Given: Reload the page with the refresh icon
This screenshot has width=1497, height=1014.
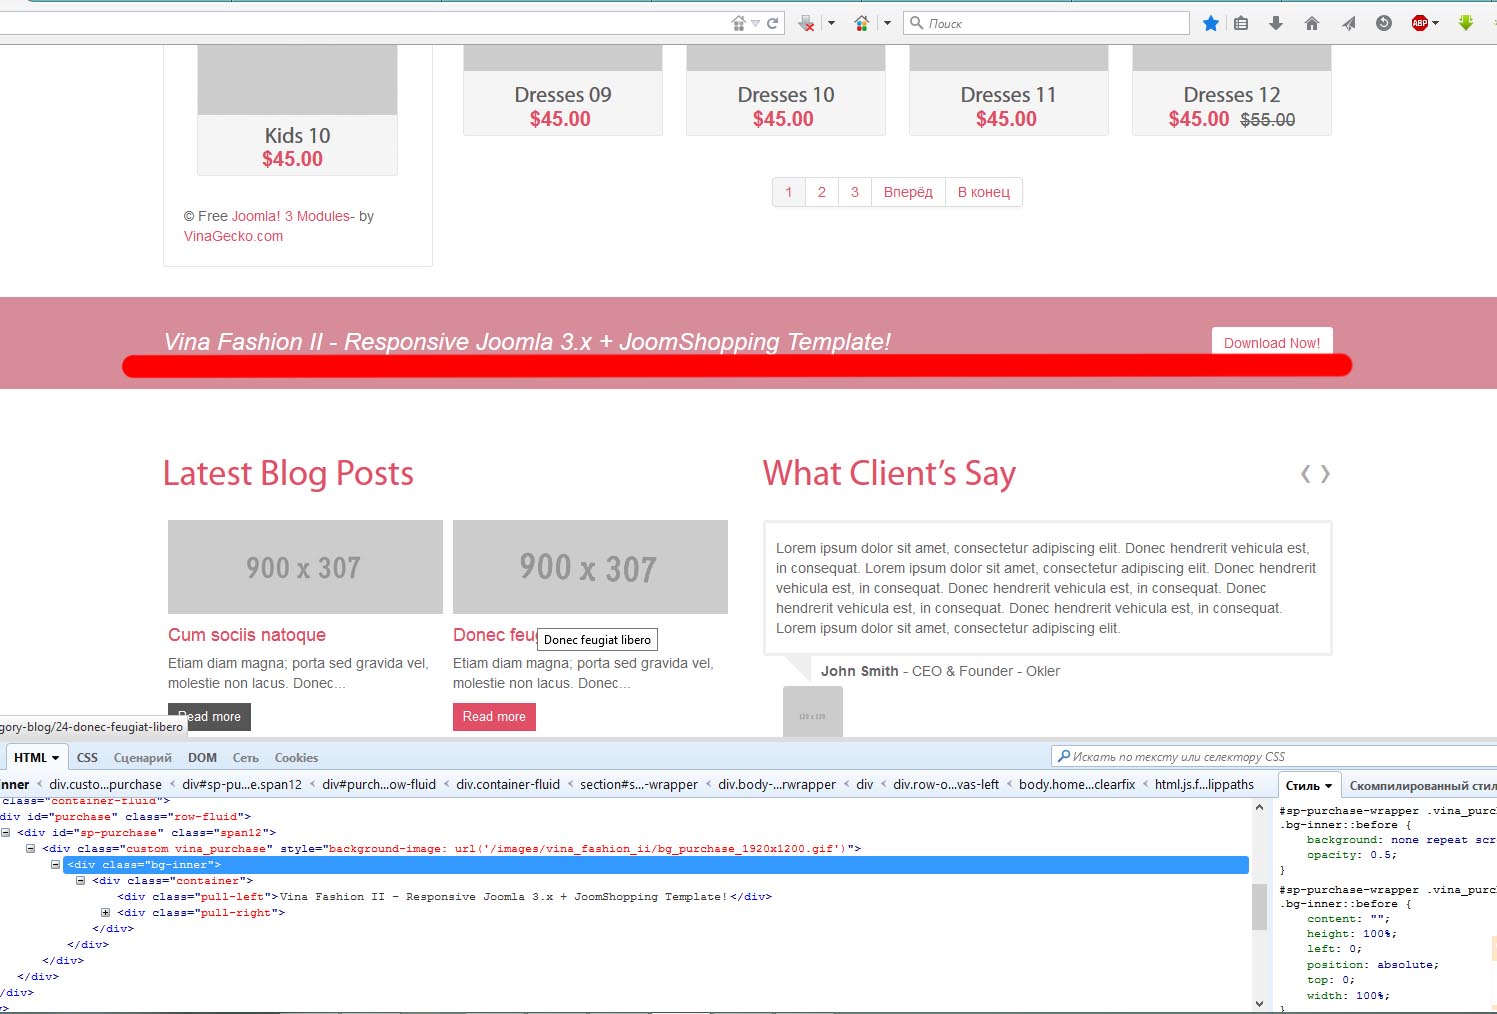Looking at the screenshot, I should (772, 23).
